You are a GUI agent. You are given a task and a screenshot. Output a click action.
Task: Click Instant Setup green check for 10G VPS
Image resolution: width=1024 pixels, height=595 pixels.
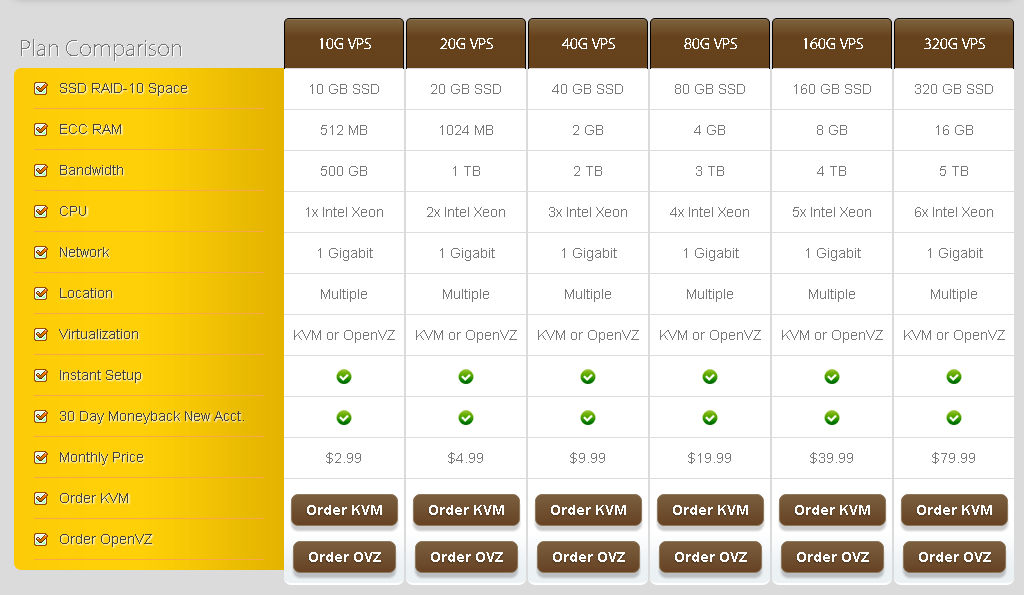coord(344,377)
